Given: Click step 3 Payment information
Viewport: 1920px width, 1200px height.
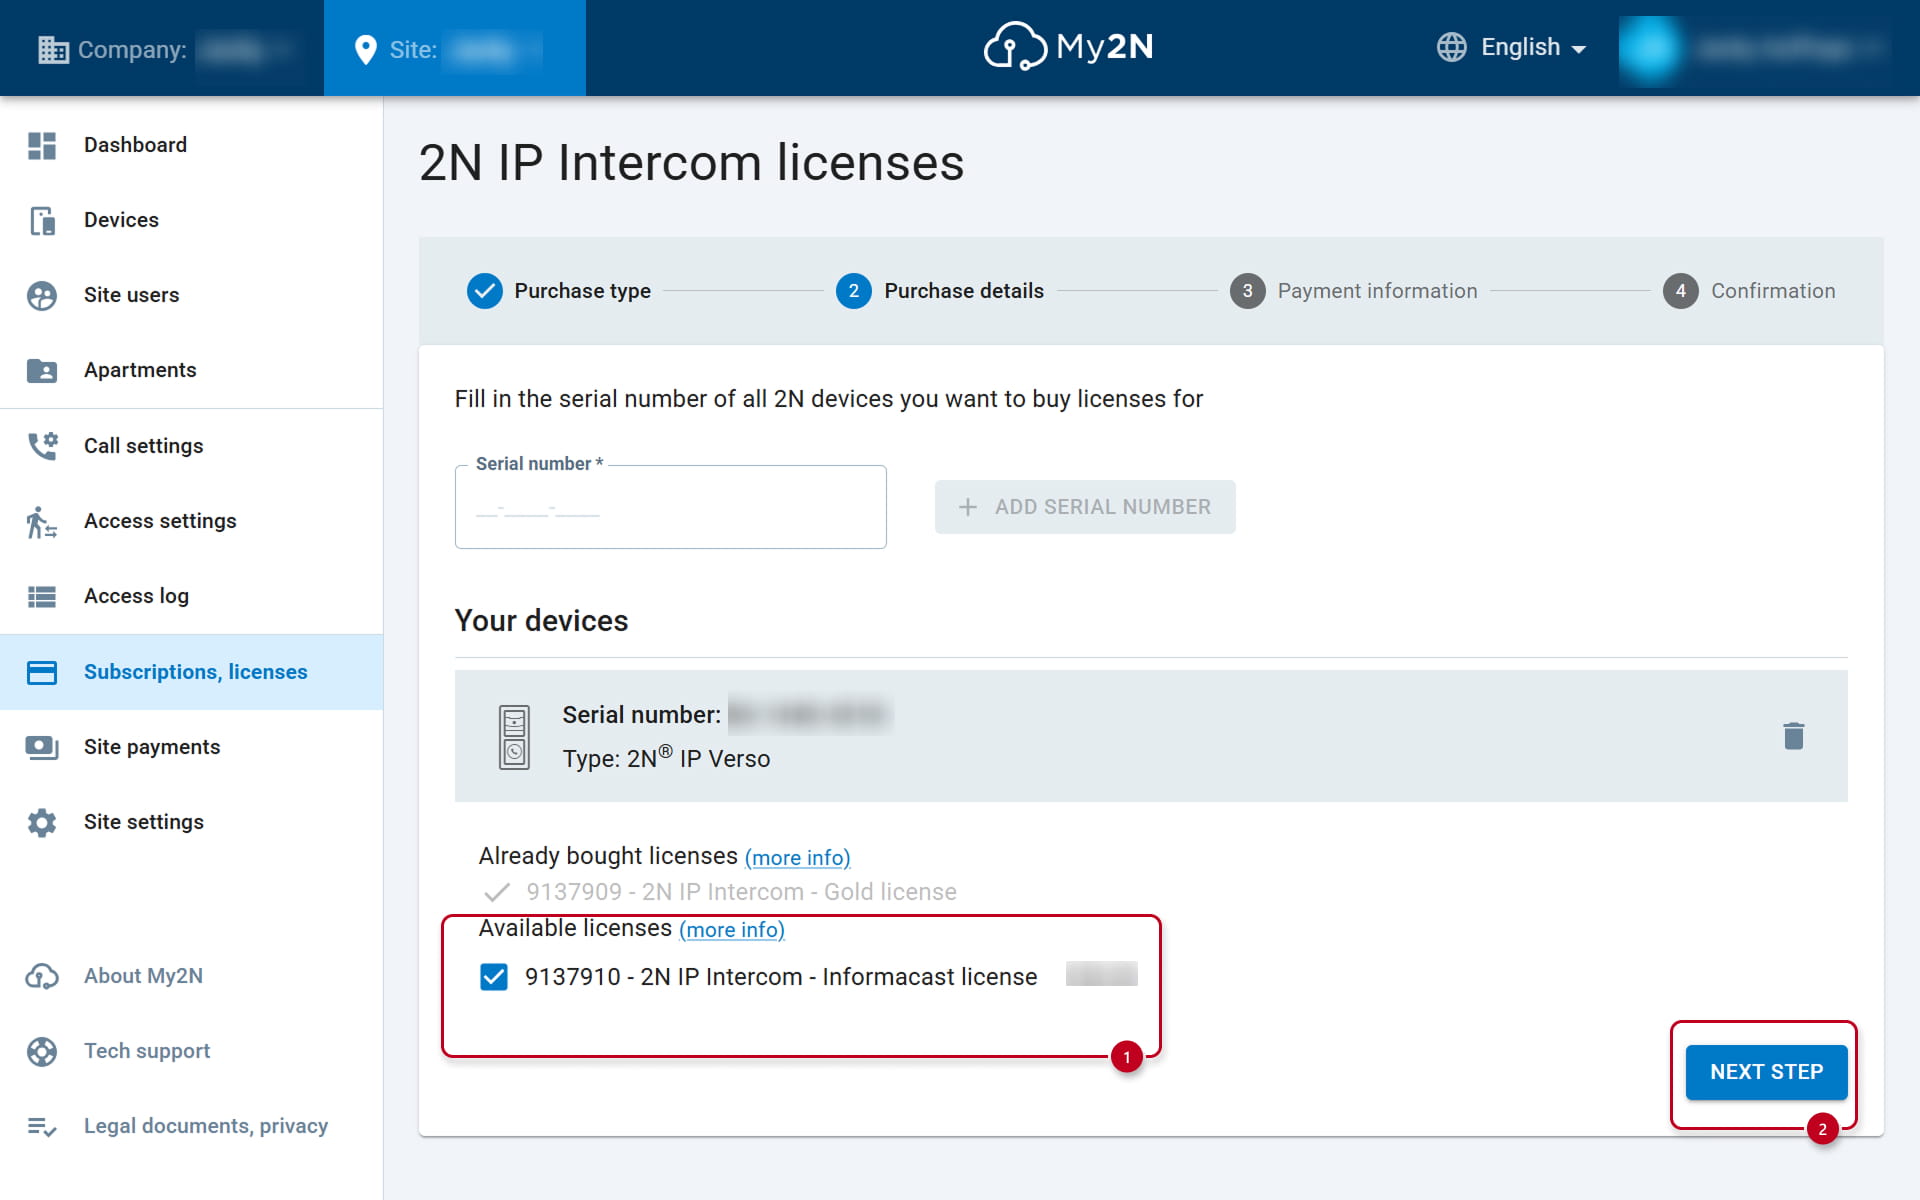Looking at the screenshot, I should tap(1354, 291).
